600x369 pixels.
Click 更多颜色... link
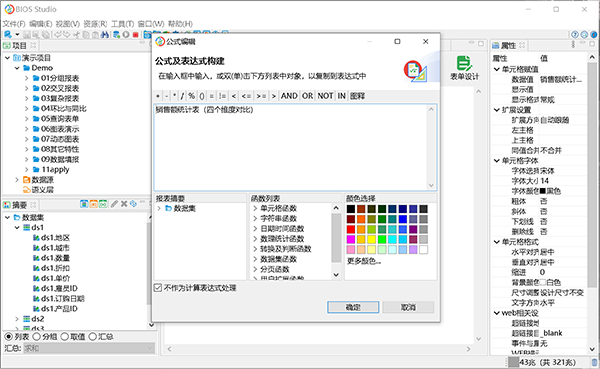point(364,261)
